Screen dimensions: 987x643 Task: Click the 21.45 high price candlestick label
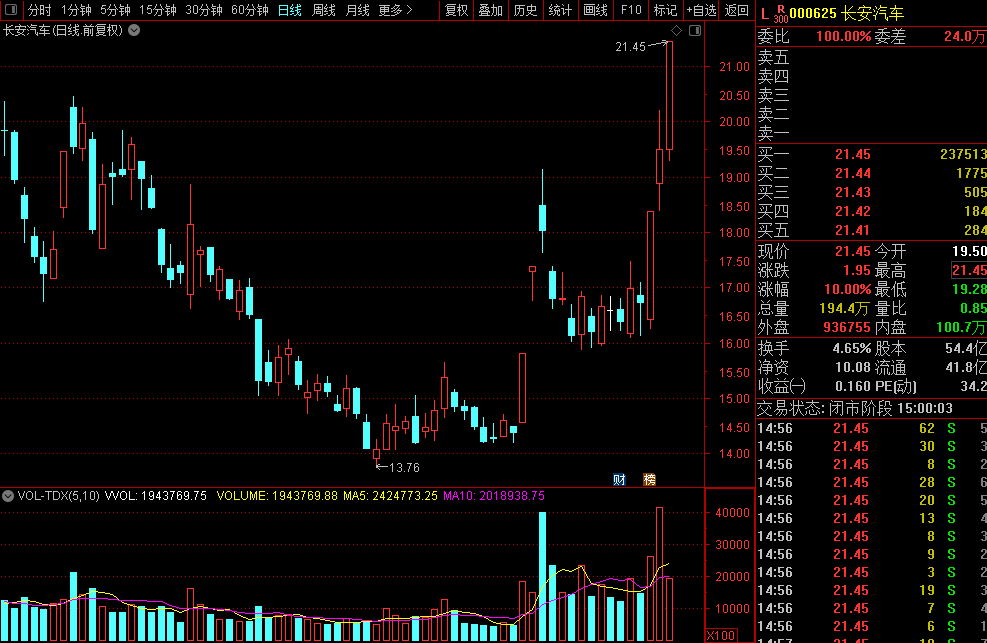pyautogui.click(x=630, y=46)
